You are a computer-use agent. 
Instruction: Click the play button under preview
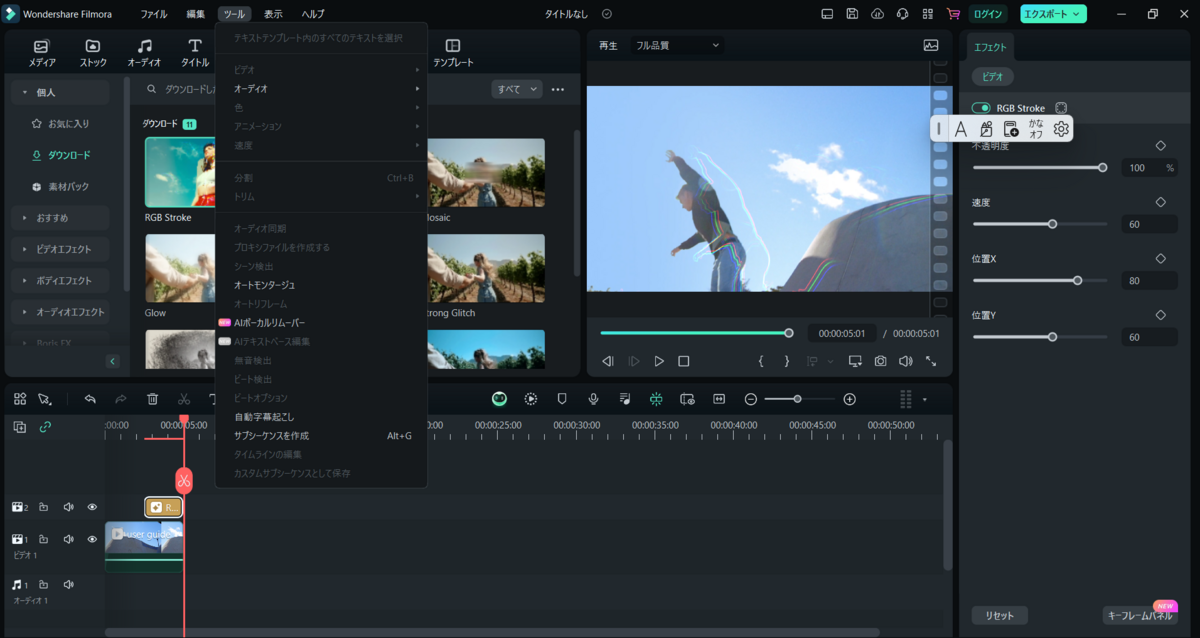(659, 361)
